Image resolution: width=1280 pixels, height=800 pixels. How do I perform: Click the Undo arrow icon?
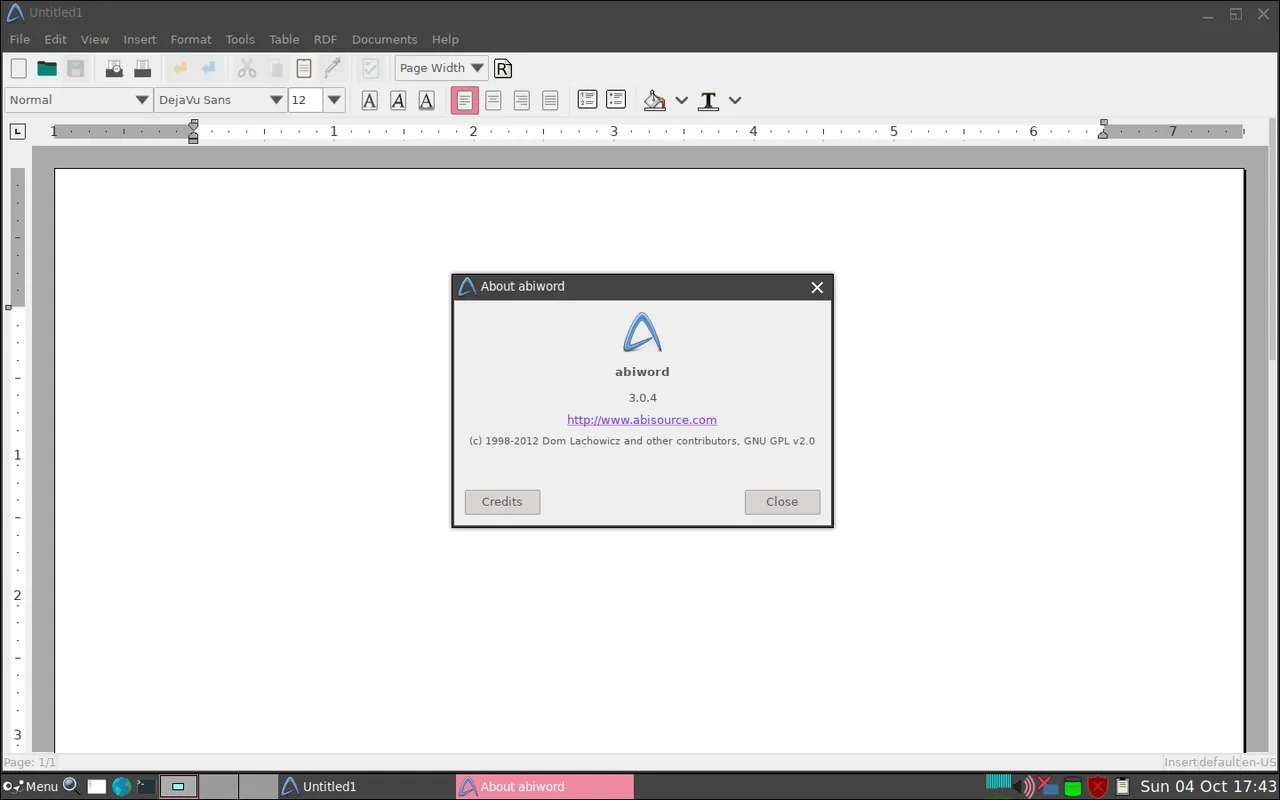(x=180, y=68)
